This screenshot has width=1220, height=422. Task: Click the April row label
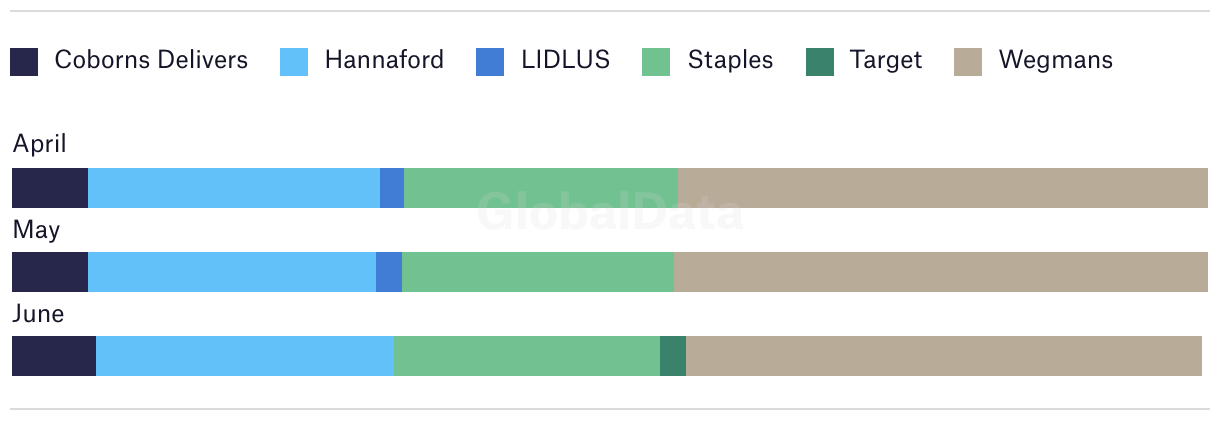click(39, 144)
